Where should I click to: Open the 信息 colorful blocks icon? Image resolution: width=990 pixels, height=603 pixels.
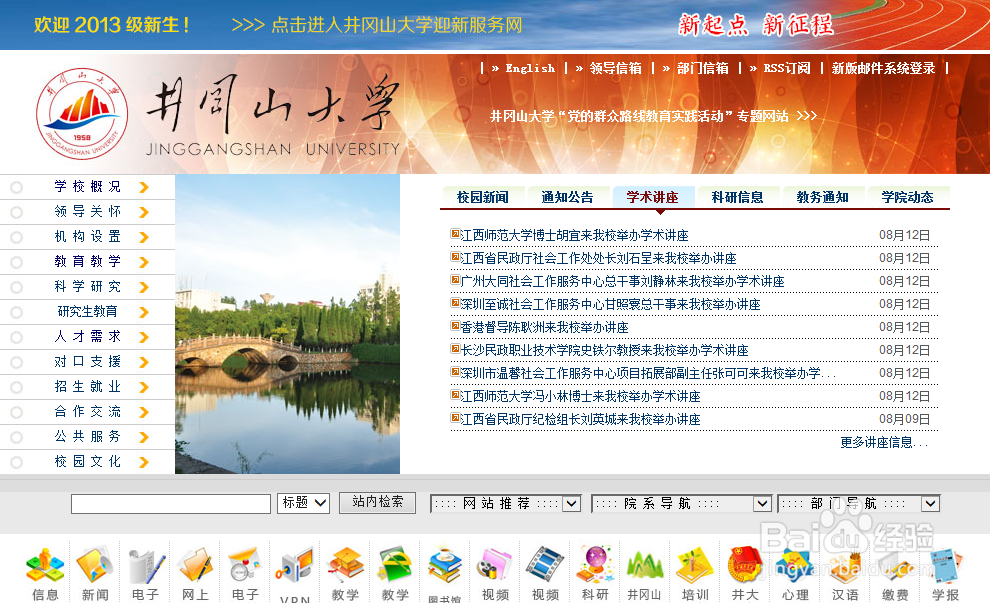(x=45, y=565)
